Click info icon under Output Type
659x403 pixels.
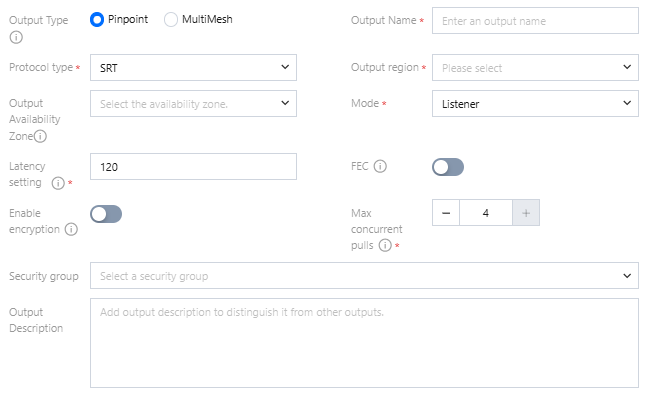pos(14,38)
